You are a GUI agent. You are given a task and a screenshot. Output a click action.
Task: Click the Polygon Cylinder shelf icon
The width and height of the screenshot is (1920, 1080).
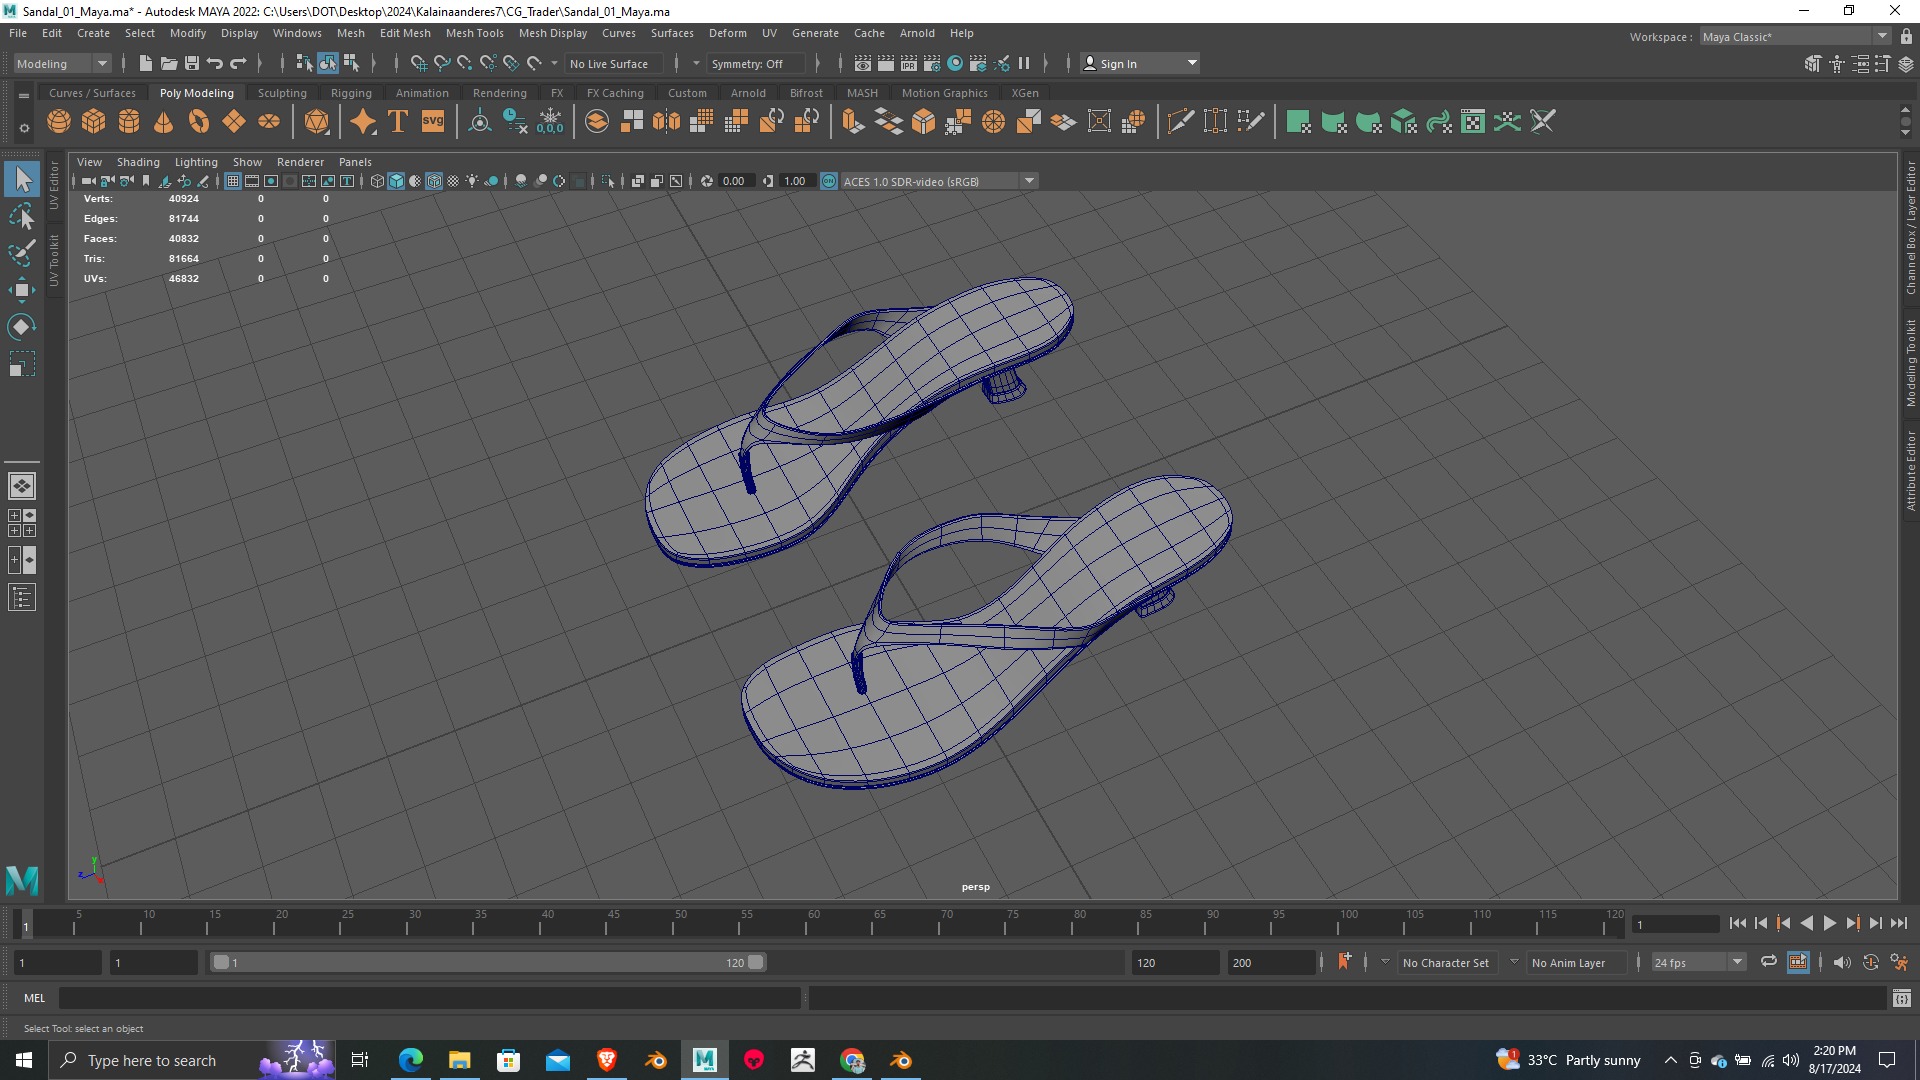[x=129, y=122]
